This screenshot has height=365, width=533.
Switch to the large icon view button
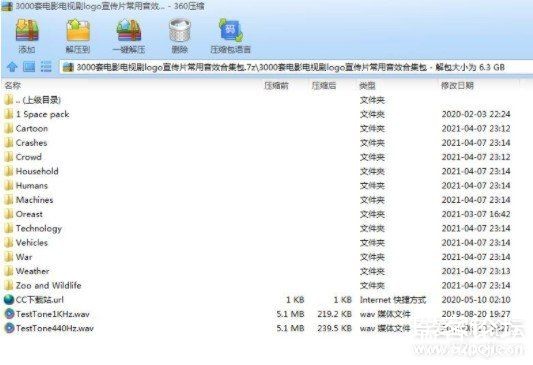point(29,67)
